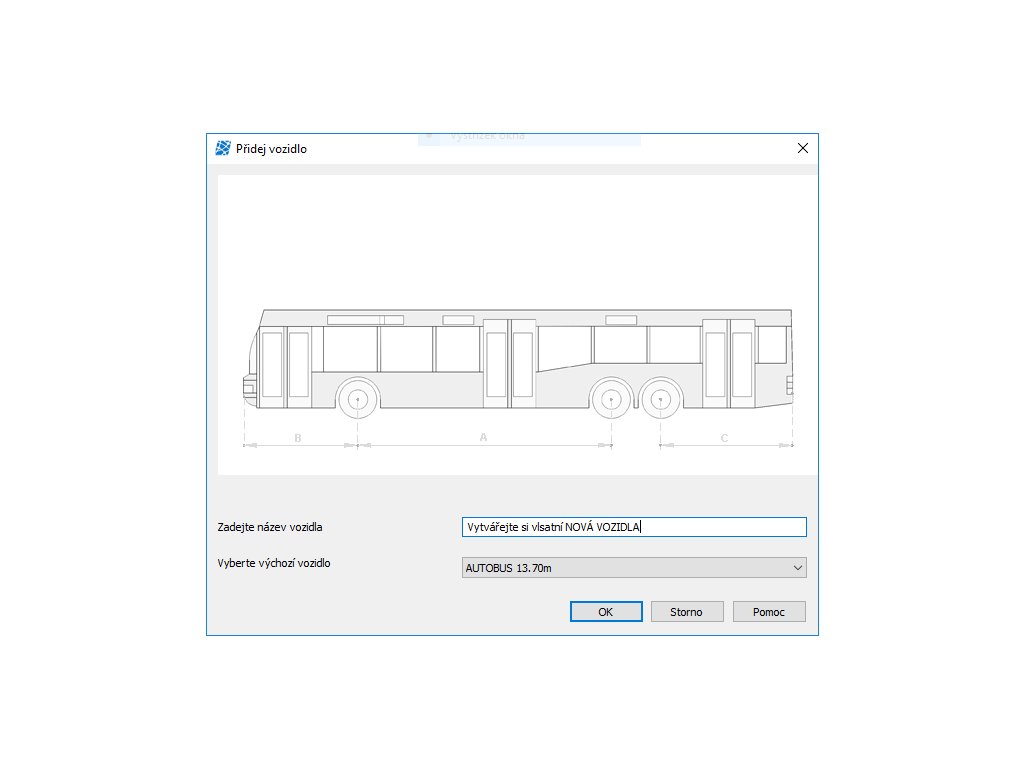Click the Zadejte název vozidla label
This screenshot has height=768, width=1024.
(x=270, y=527)
